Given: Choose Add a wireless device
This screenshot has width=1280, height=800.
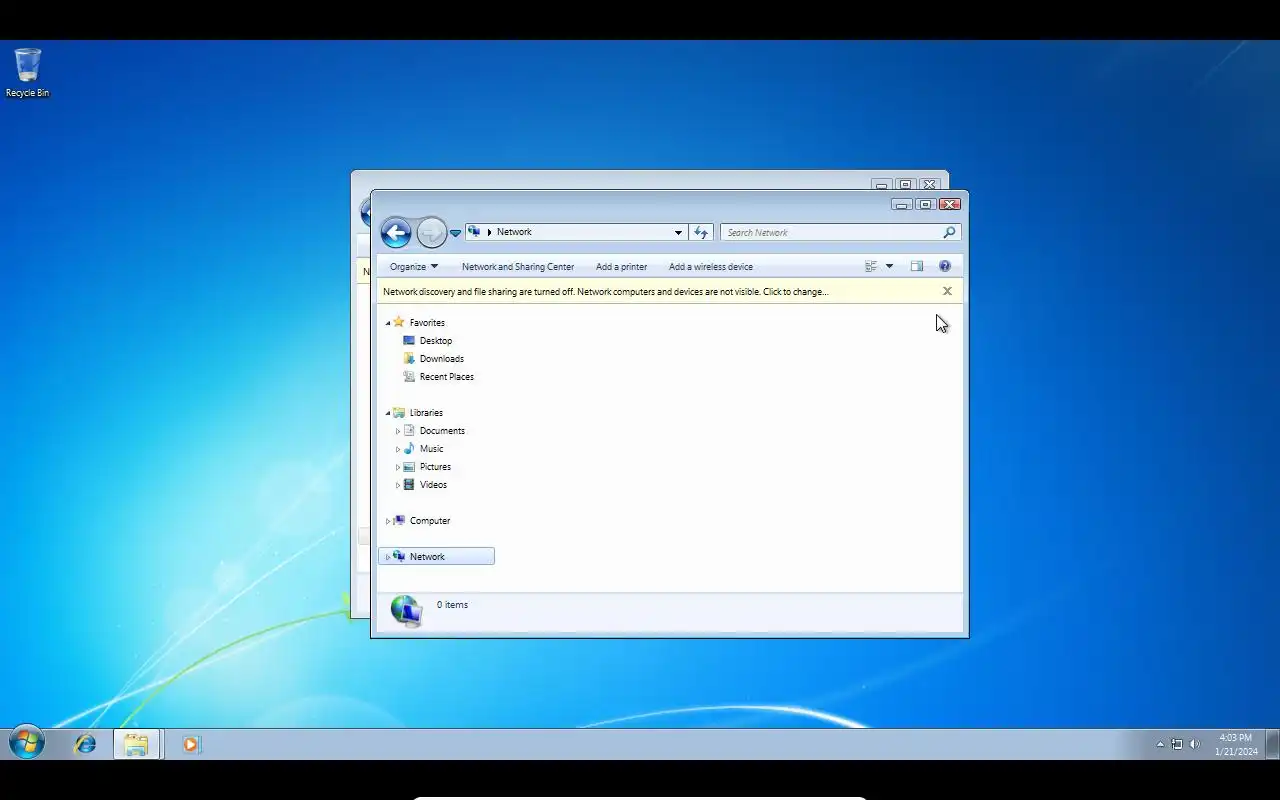Looking at the screenshot, I should coord(711,267).
